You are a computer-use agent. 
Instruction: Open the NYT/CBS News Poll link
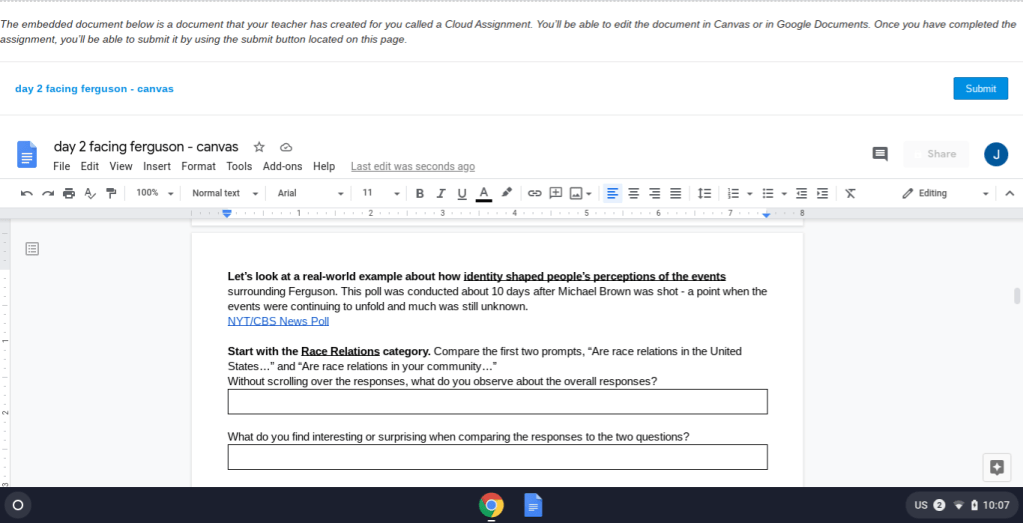click(x=278, y=321)
